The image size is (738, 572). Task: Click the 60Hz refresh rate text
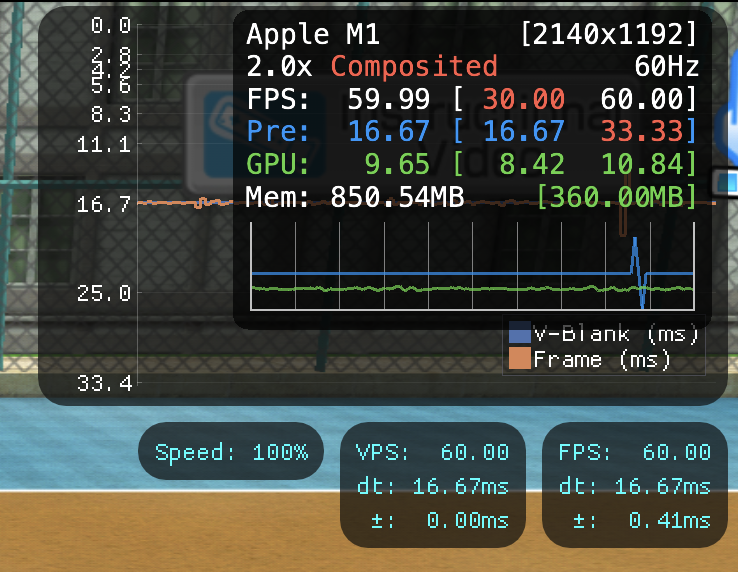tap(666, 66)
